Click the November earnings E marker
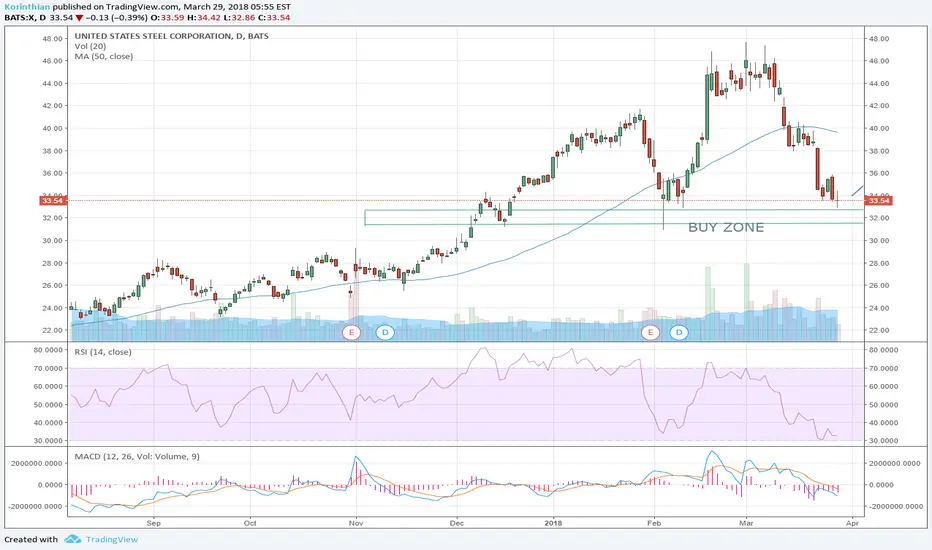 coord(352,332)
